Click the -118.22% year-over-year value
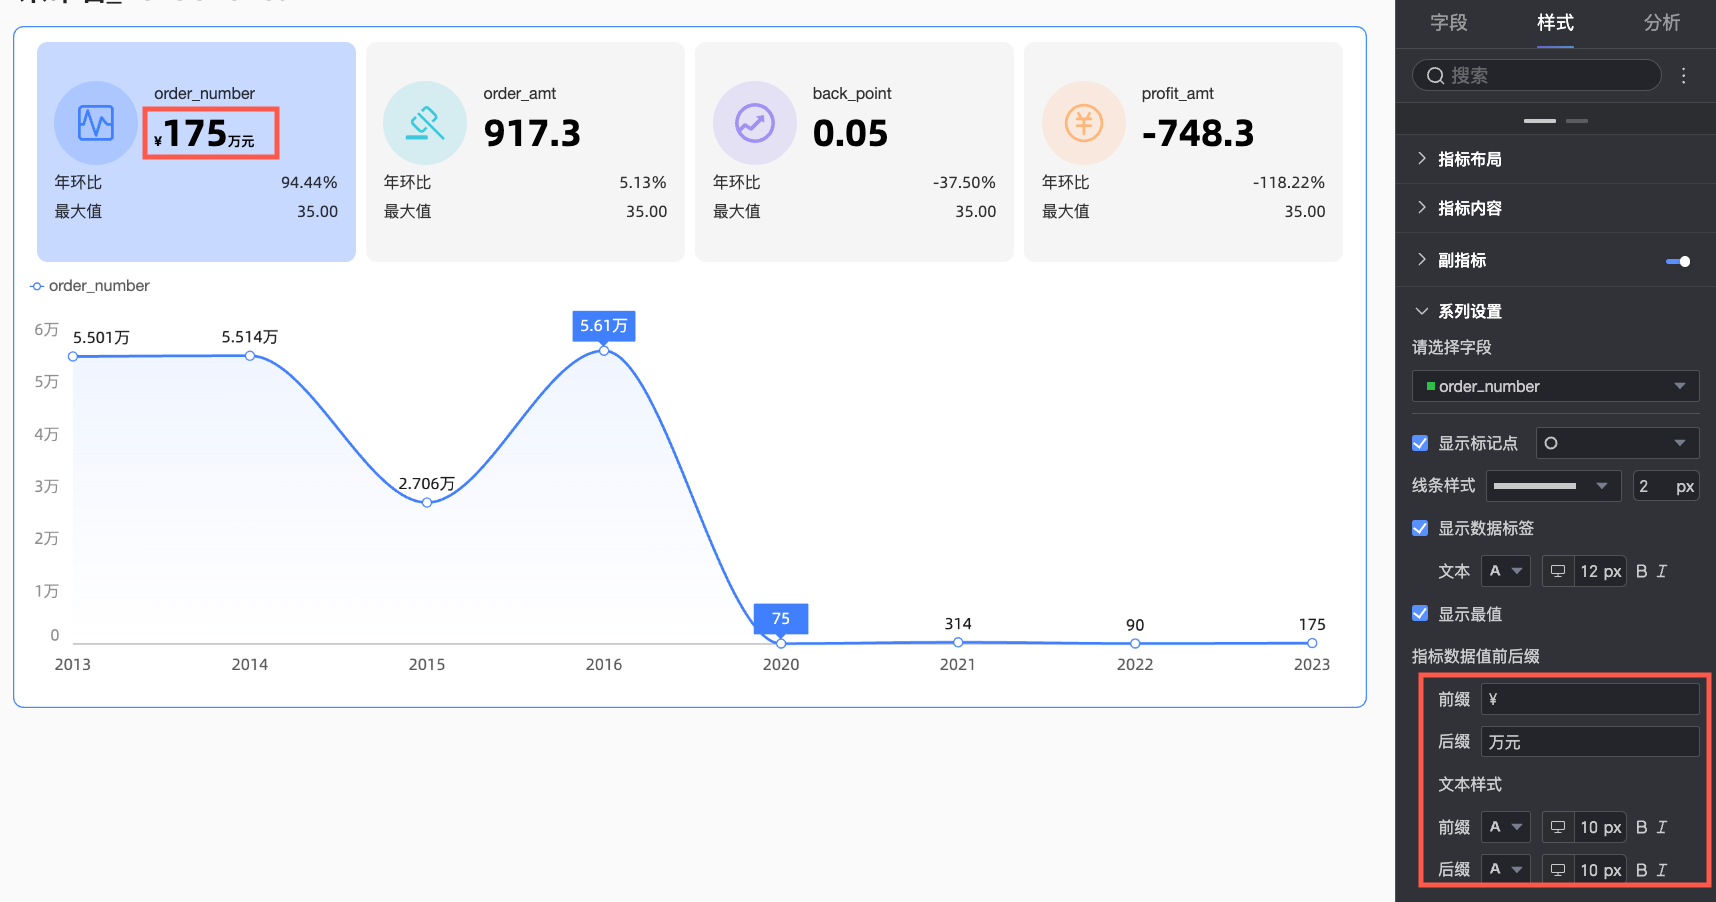The width and height of the screenshot is (1716, 902). [1289, 182]
